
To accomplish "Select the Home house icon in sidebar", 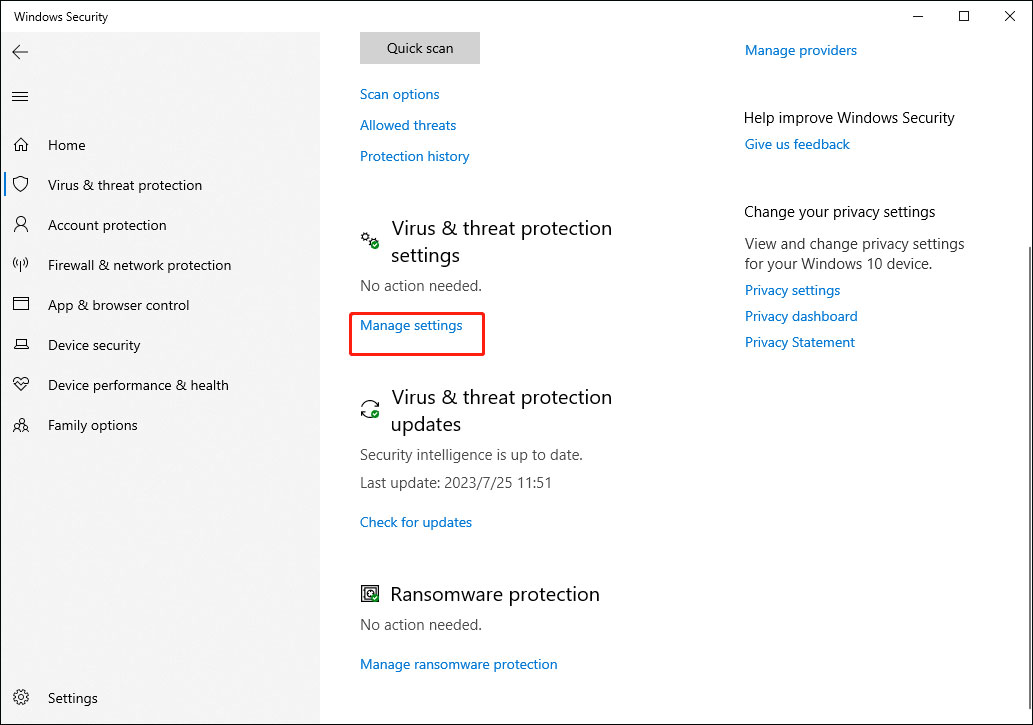I will click(21, 145).
